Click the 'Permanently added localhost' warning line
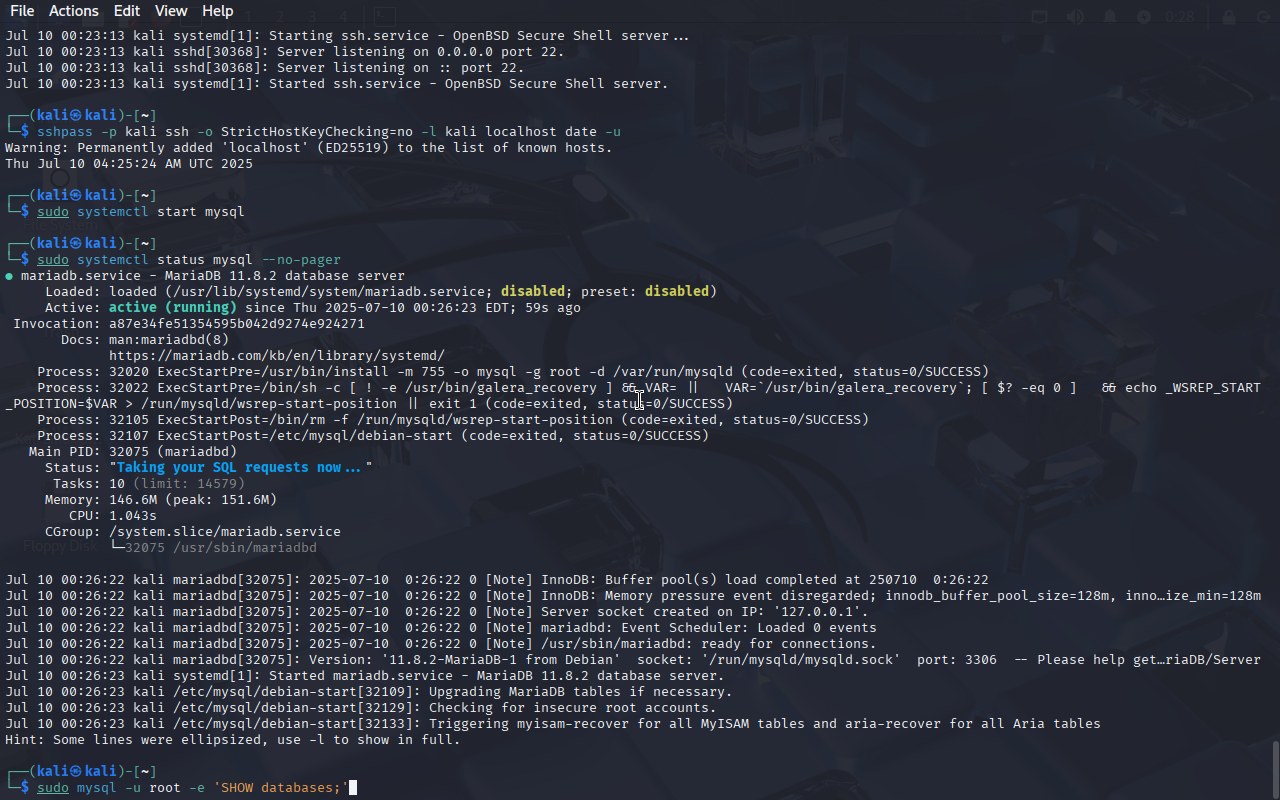 [x=309, y=148]
